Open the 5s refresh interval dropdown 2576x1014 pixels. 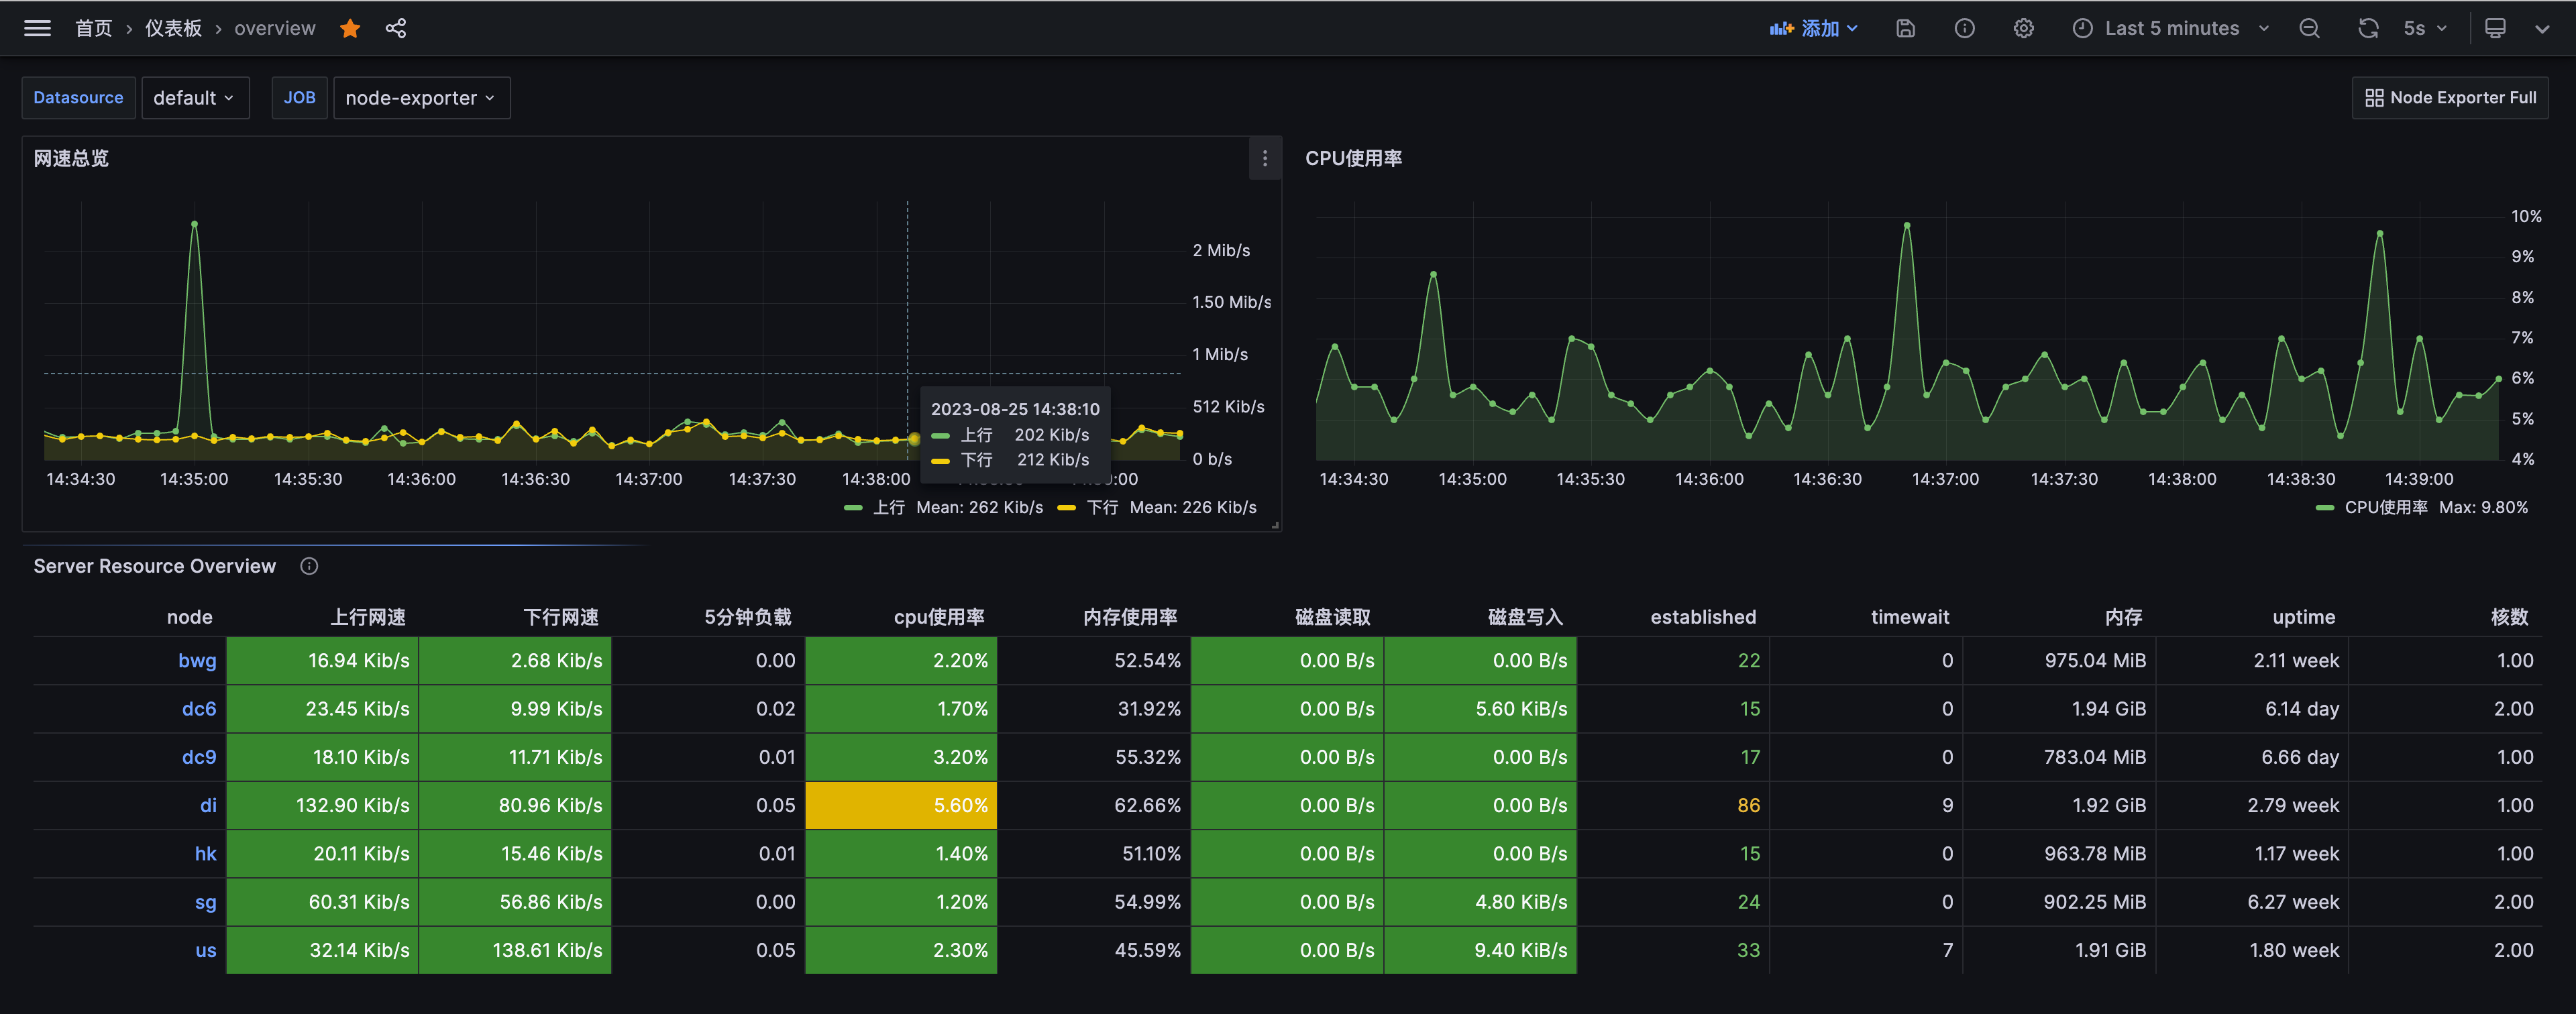click(x=2425, y=28)
